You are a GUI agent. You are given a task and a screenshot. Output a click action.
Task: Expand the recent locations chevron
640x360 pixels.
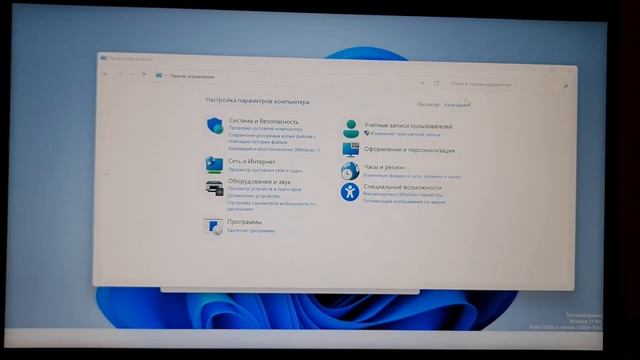tap(131, 75)
